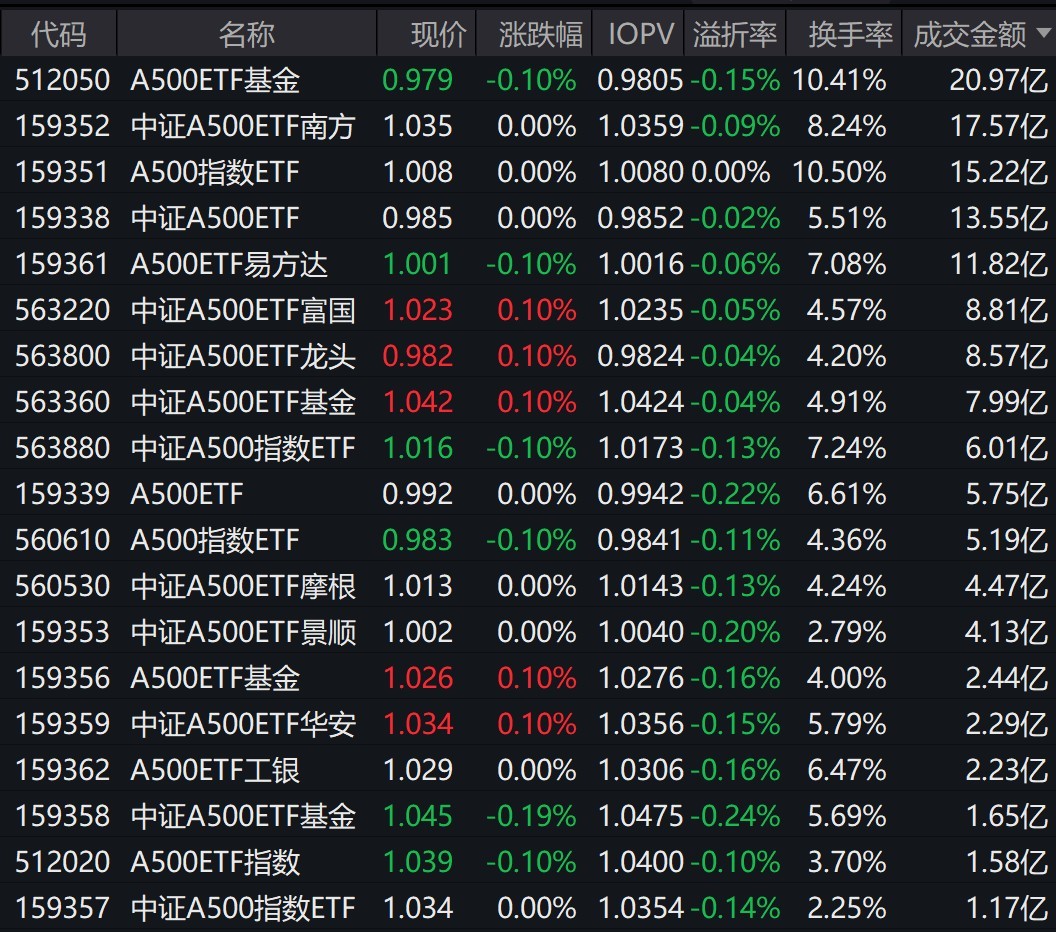Image resolution: width=1056 pixels, height=932 pixels.
Task: Select code 563360
Action: tap(62, 402)
